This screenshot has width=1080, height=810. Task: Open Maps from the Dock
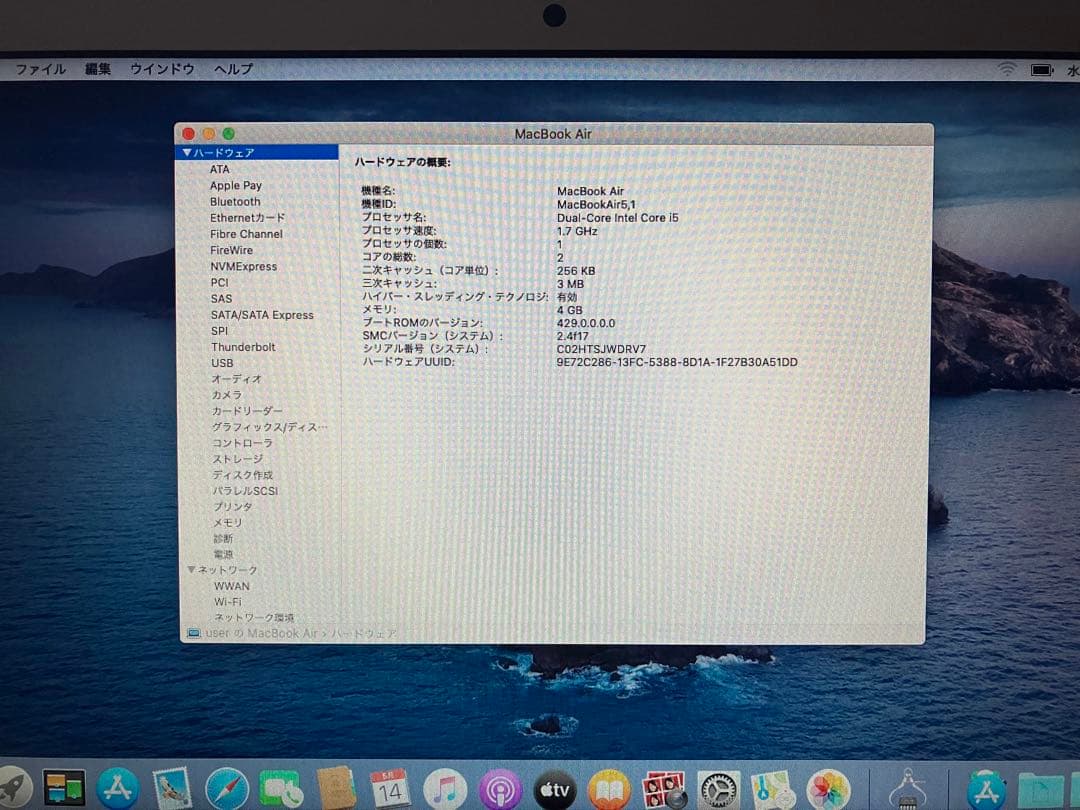[775, 788]
